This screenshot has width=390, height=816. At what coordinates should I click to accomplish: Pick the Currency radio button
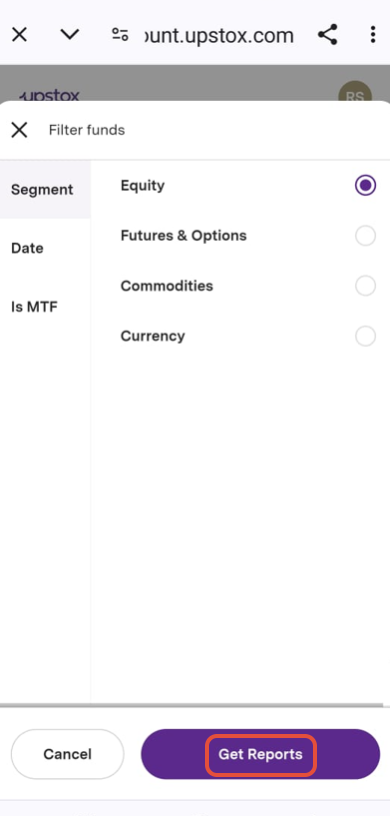(366, 336)
